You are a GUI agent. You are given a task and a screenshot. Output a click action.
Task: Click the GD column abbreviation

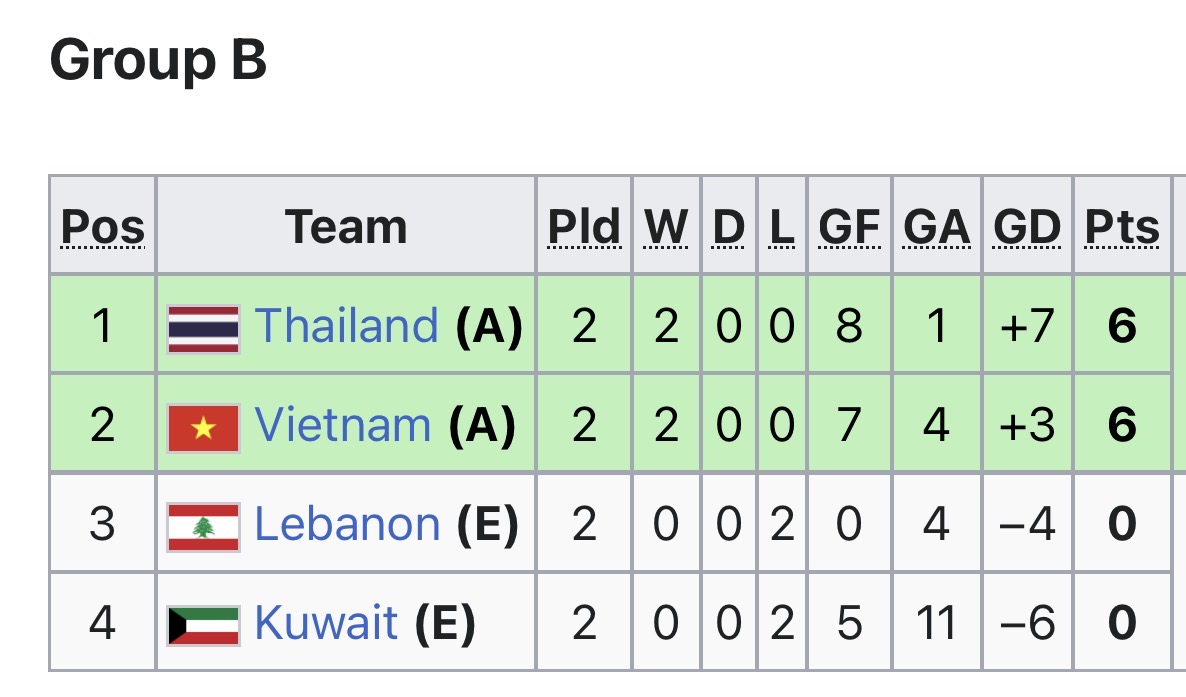[1027, 227]
